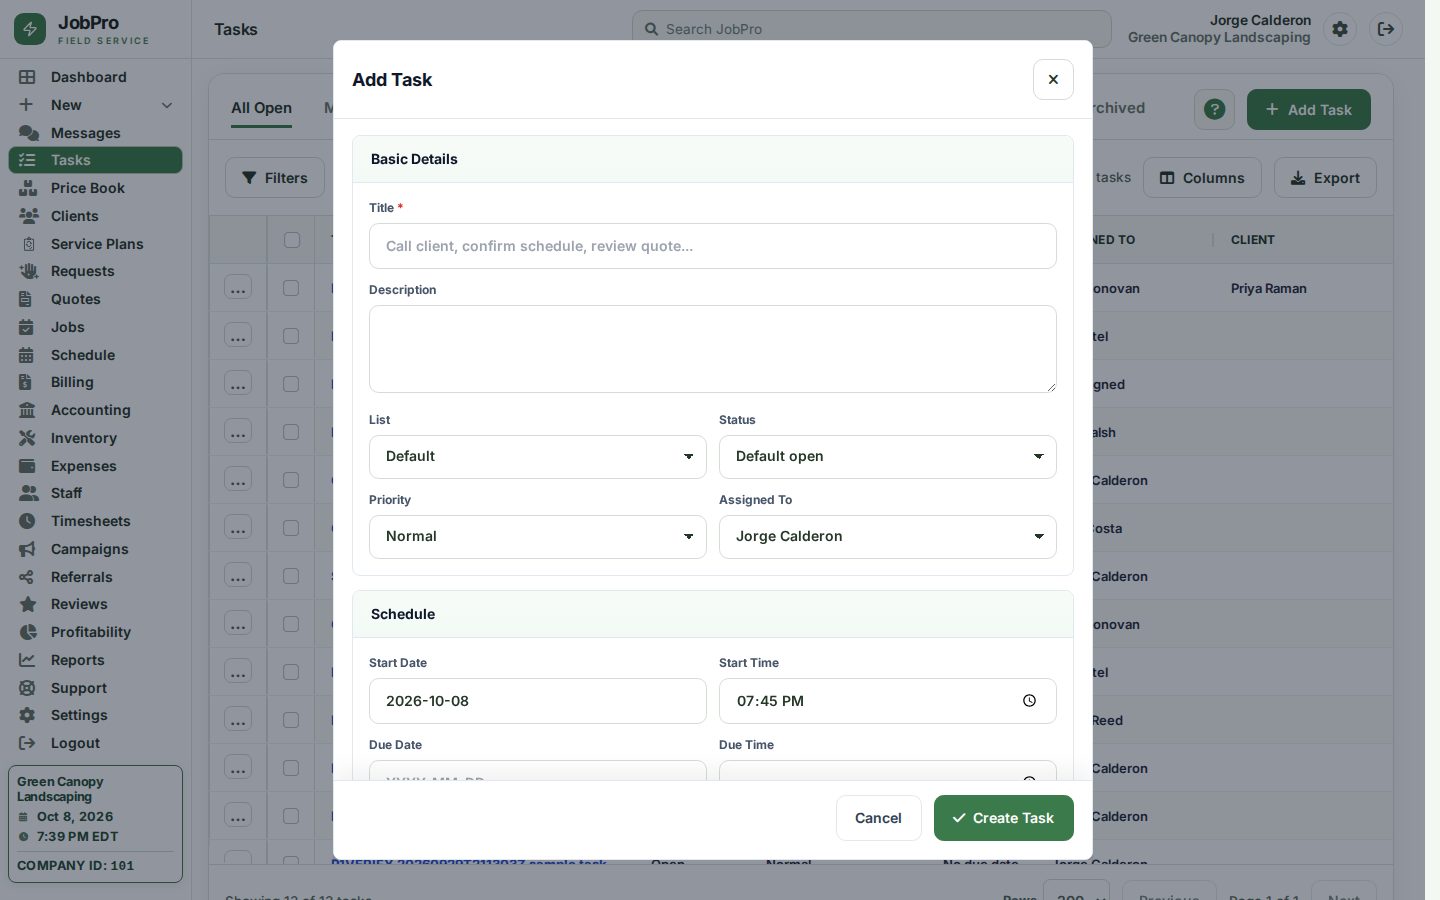Open the Assigned To dropdown
1440x900 pixels.
pyautogui.click(x=888, y=537)
